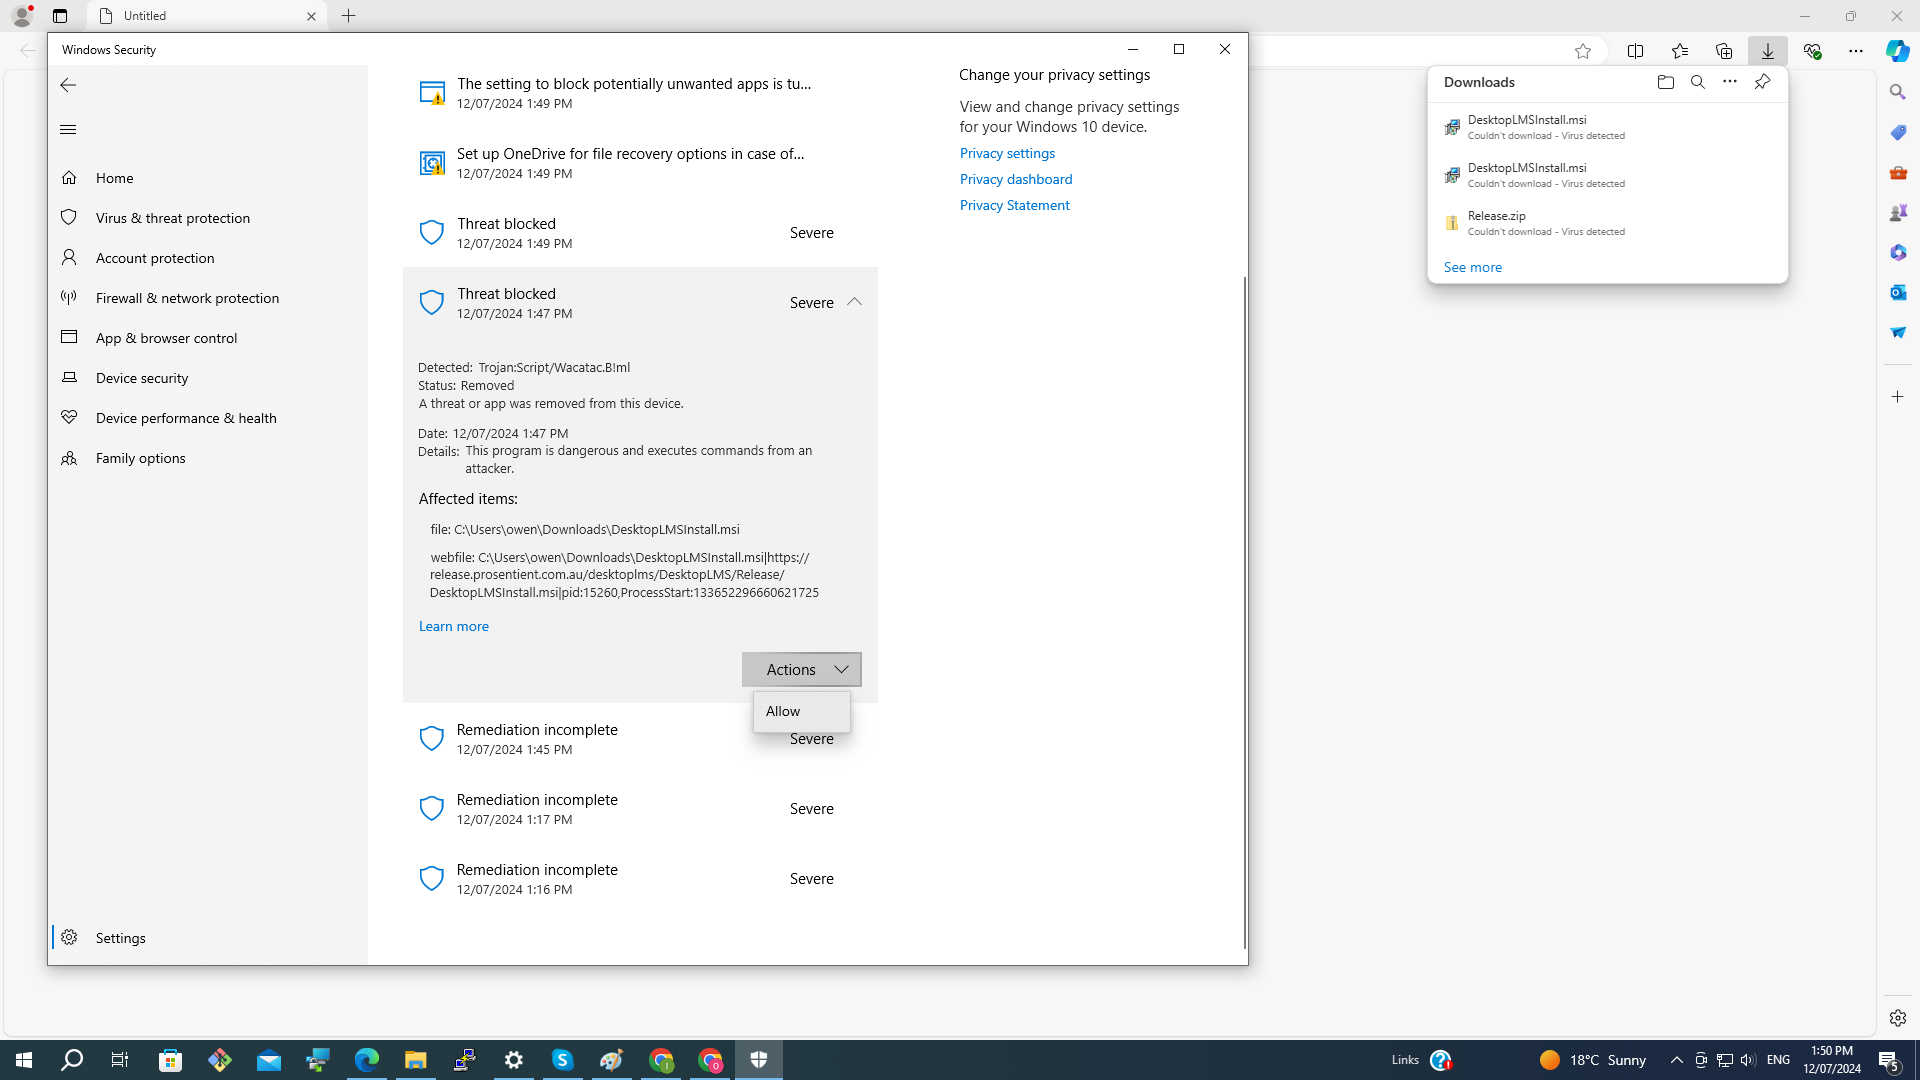Image resolution: width=1920 pixels, height=1080 pixels.
Task: Select Release.zip download entry
Action: point(1608,223)
